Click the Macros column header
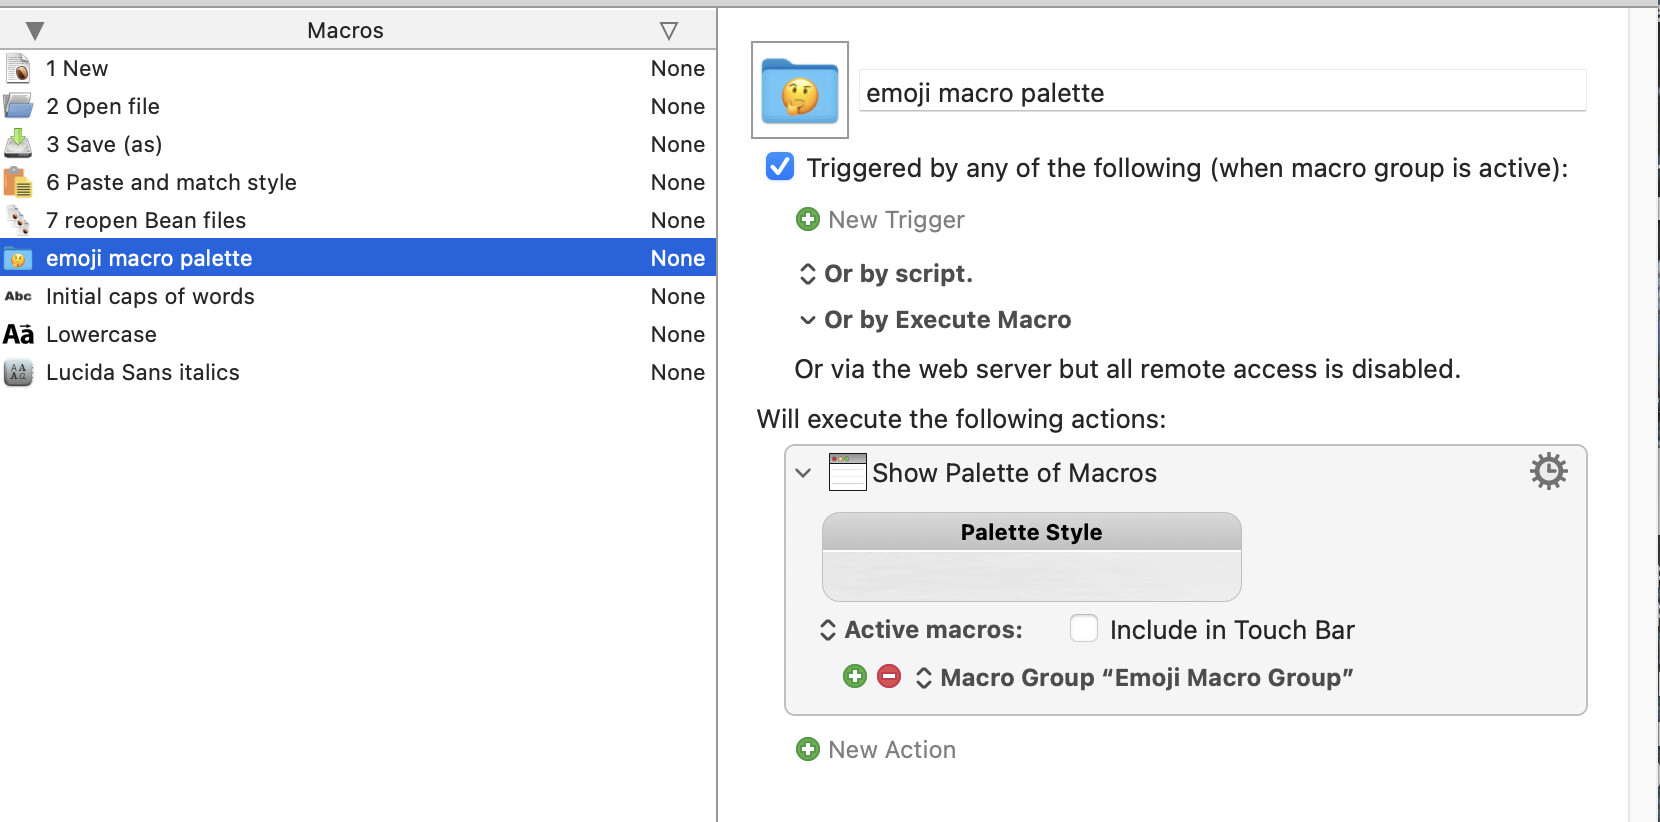The width and height of the screenshot is (1660, 822). point(345,30)
